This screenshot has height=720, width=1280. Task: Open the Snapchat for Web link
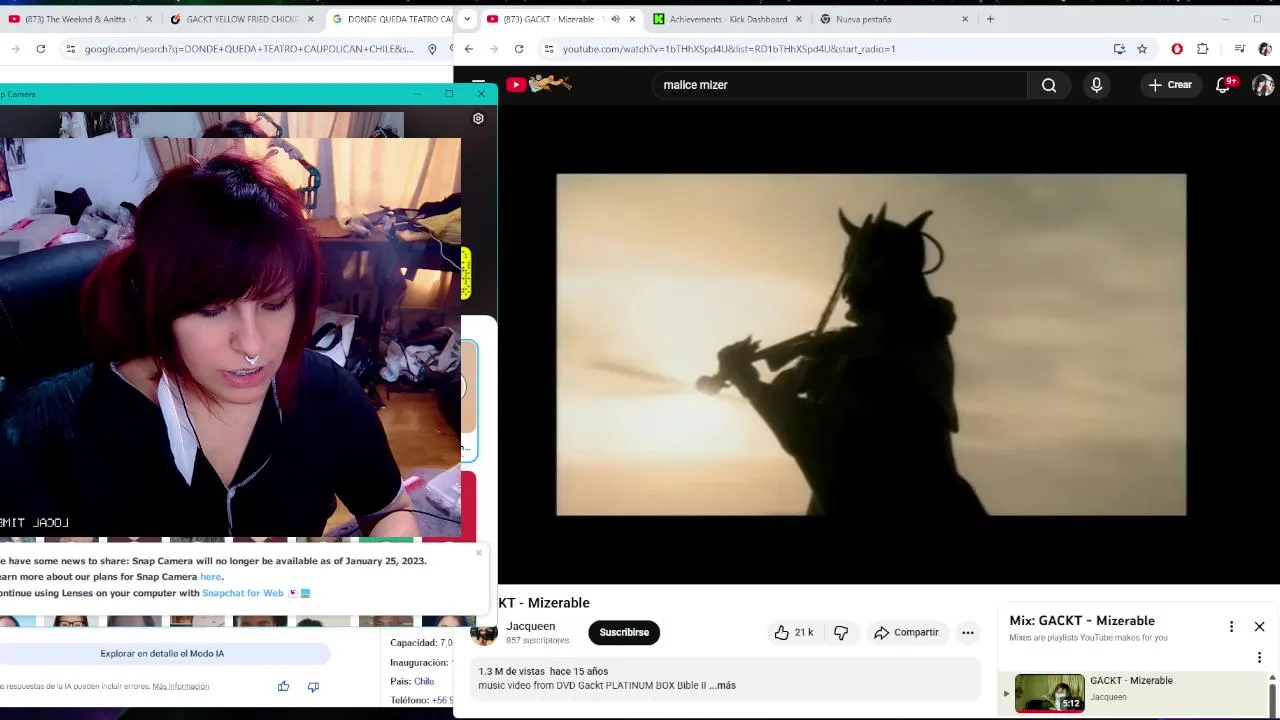(x=243, y=593)
